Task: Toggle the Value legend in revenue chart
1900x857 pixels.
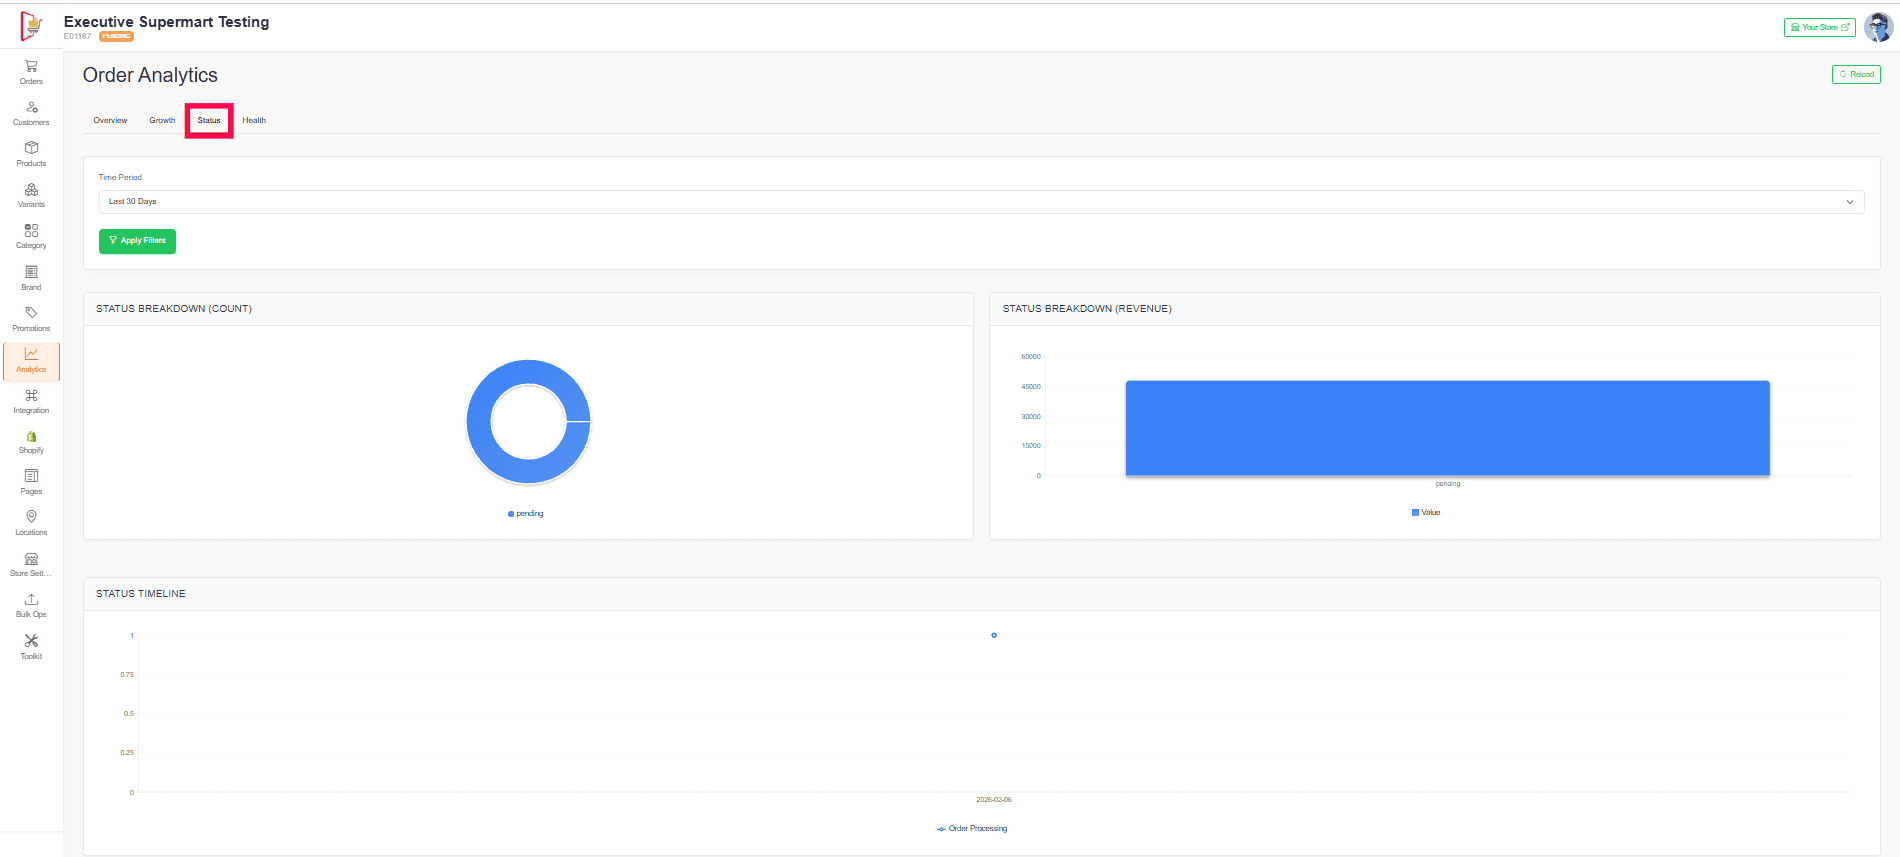Action: (1426, 512)
